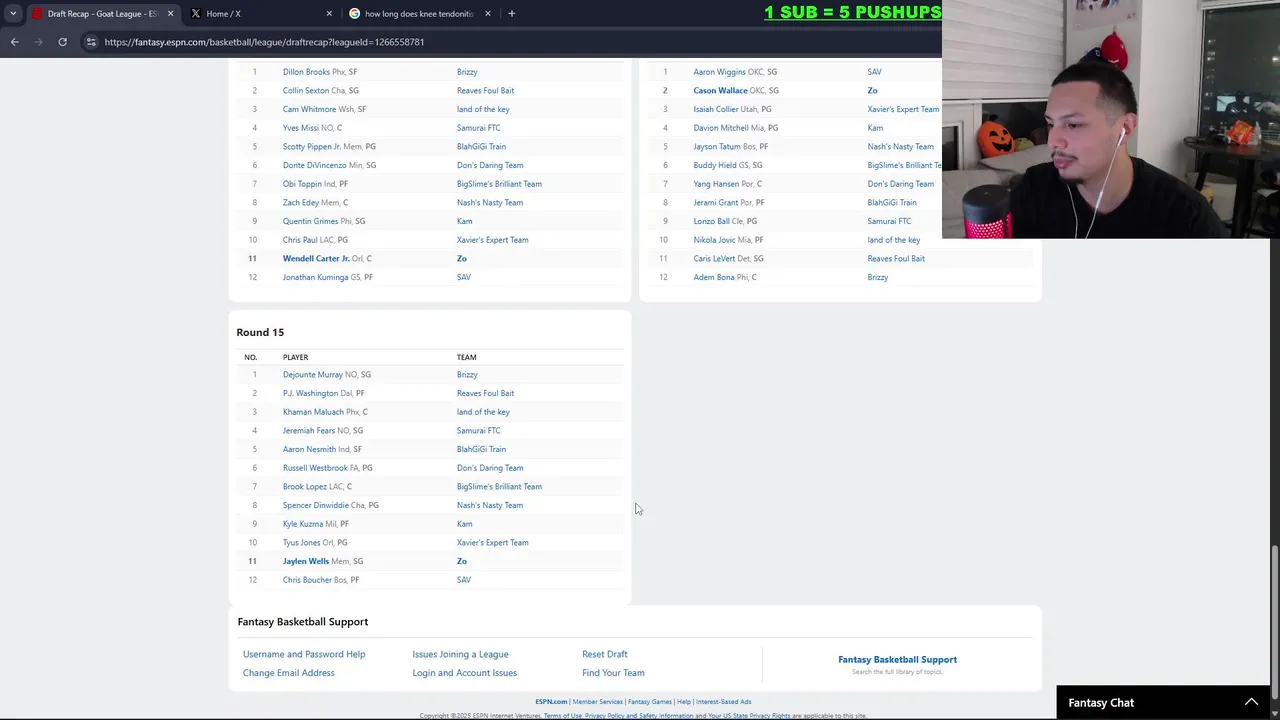The height and width of the screenshot is (720, 1280).
Task: Open player link Adem Bona
Action: coord(714,277)
